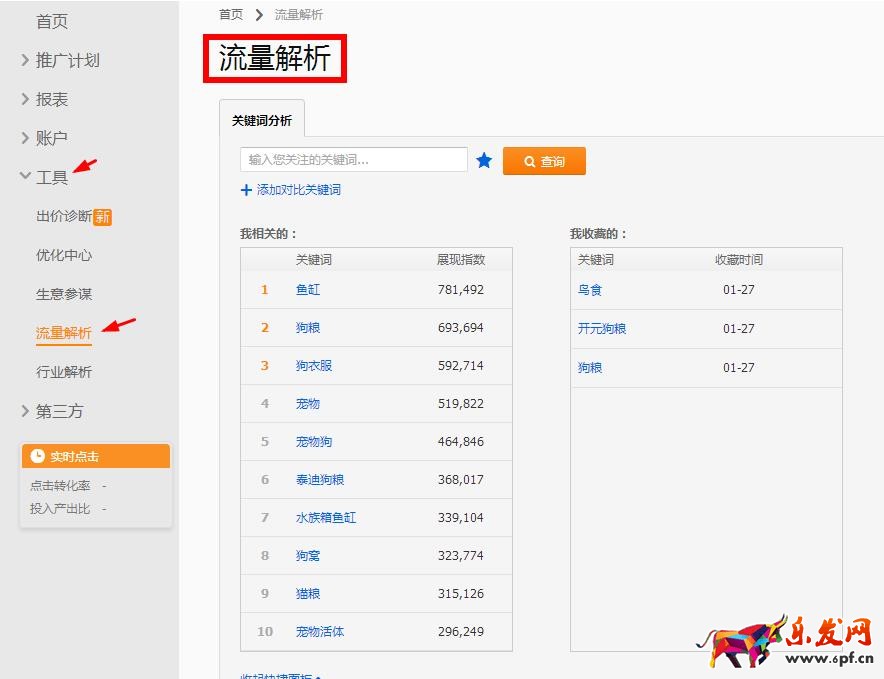
Task: Open the 鱼缸 keyword link
Action: pyautogui.click(x=308, y=290)
